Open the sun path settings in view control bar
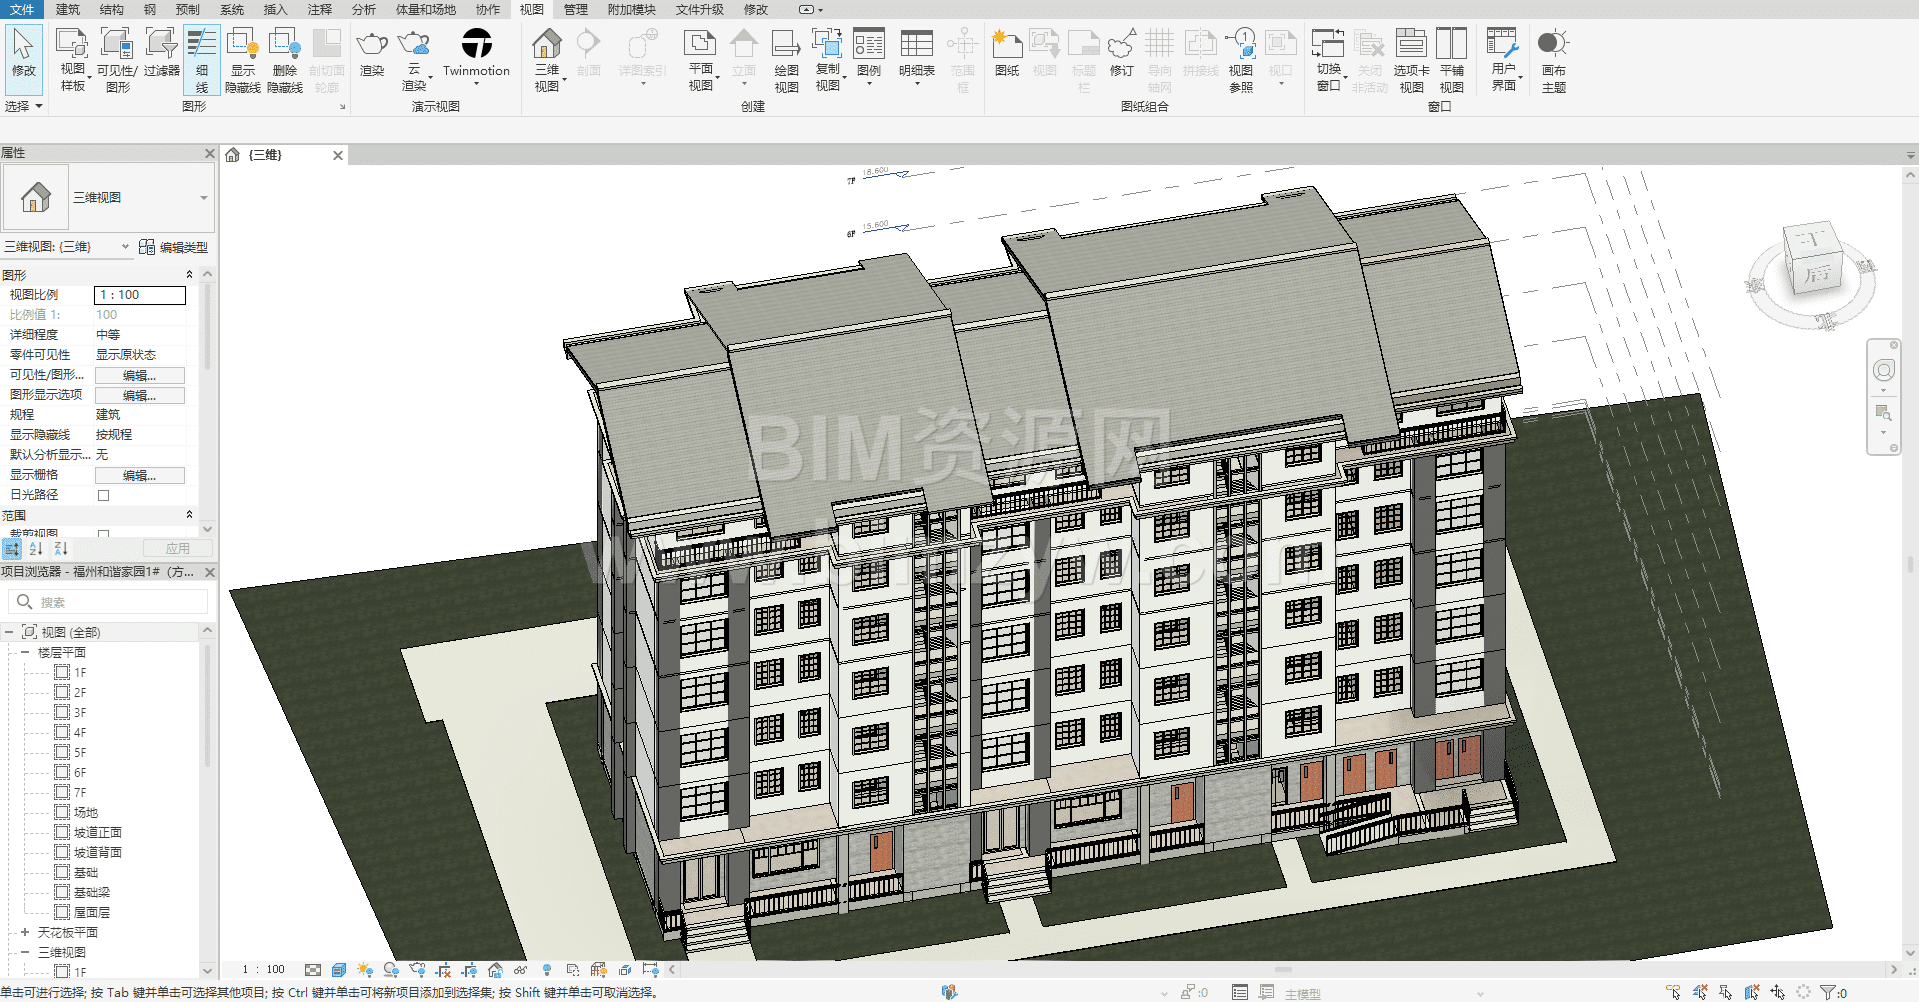Image resolution: width=1919 pixels, height=1002 pixels. [365, 970]
